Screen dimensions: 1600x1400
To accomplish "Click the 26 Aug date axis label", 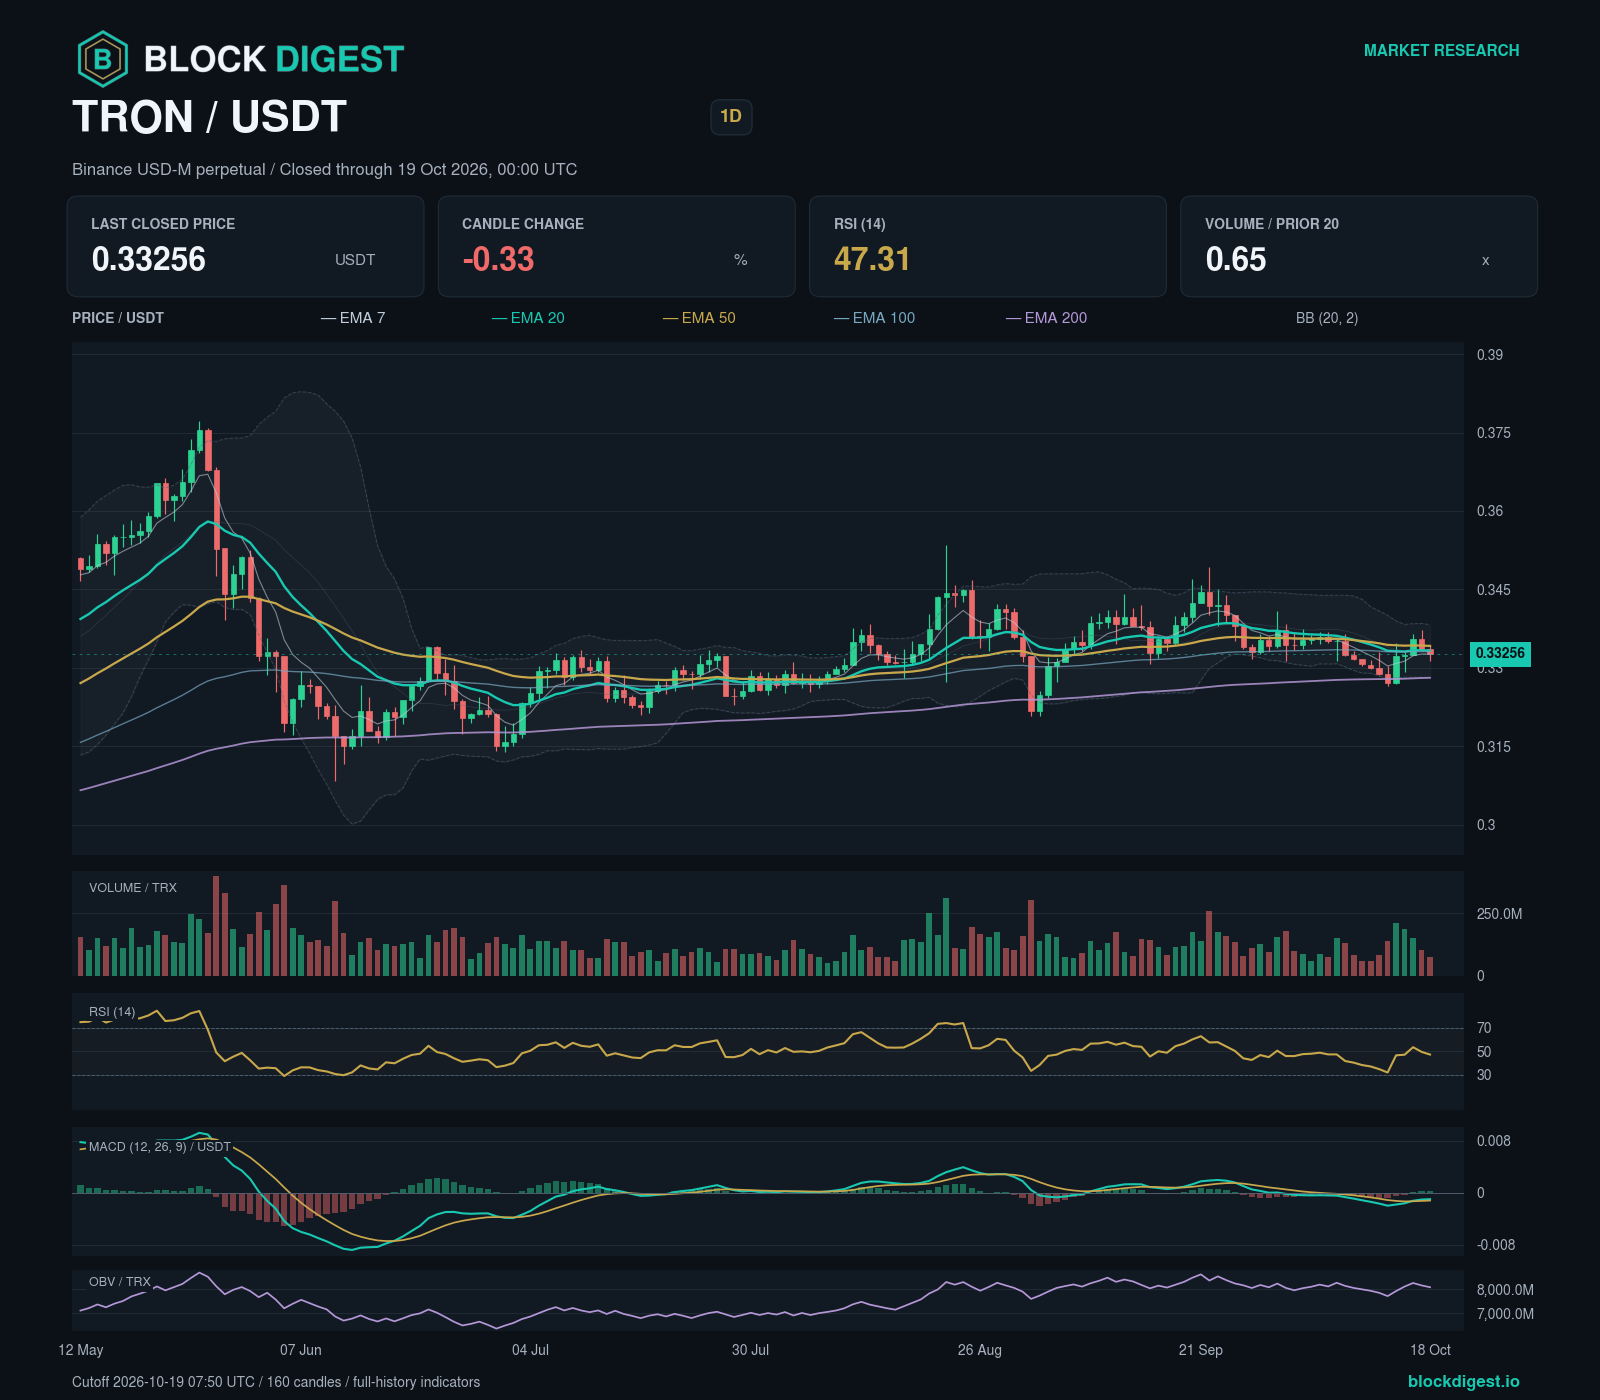I will pyautogui.click(x=980, y=1350).
